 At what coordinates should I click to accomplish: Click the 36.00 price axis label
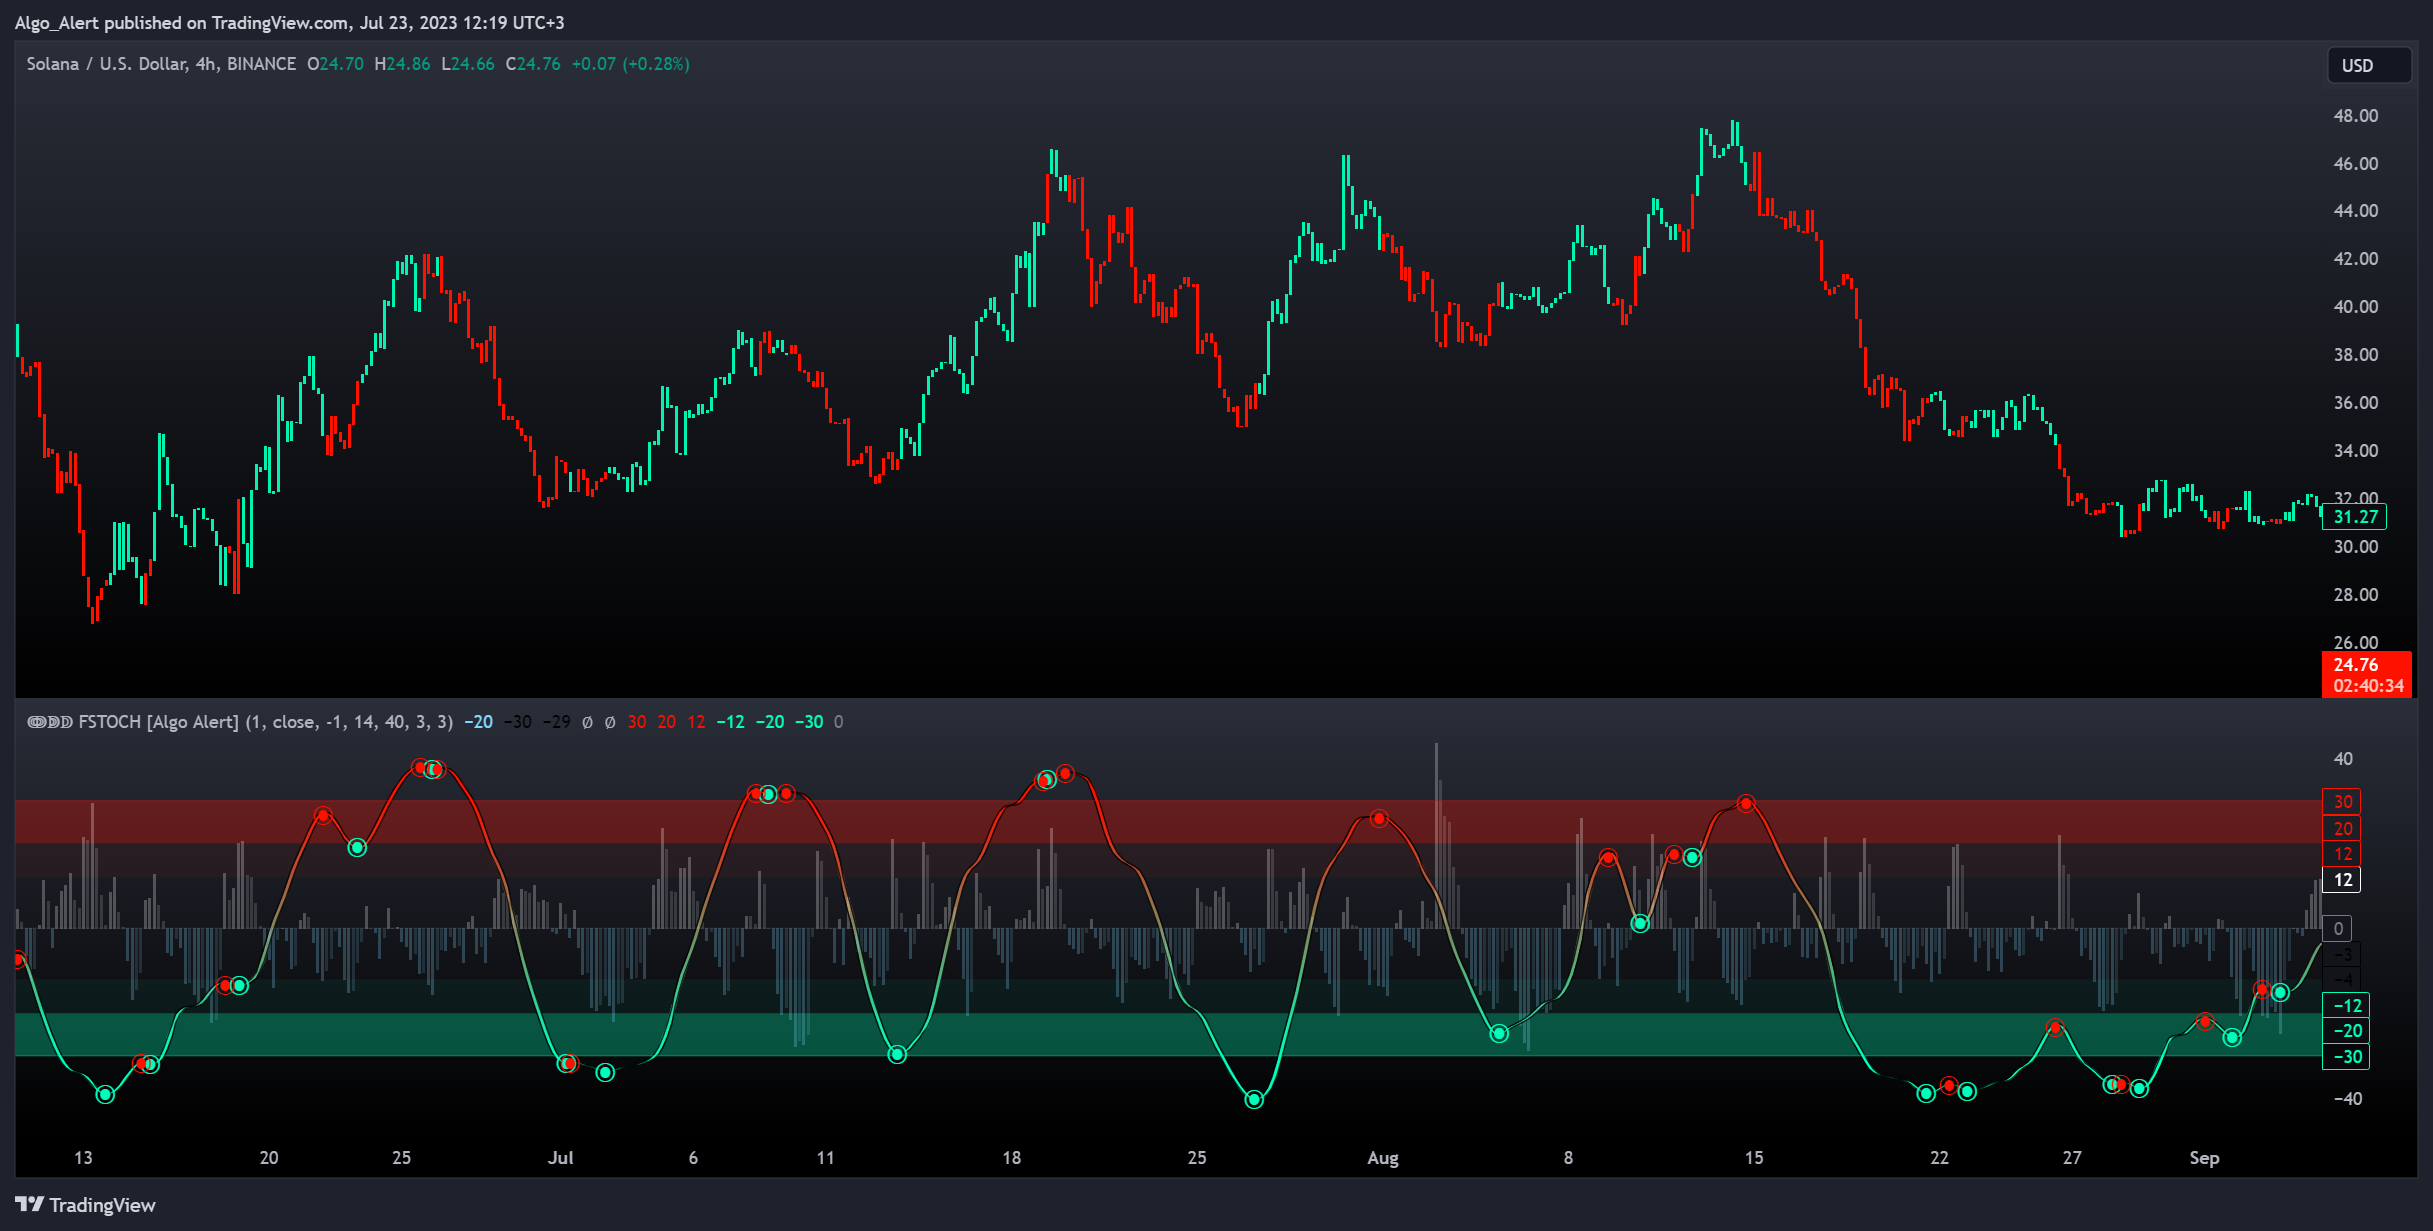[2356, 402]
